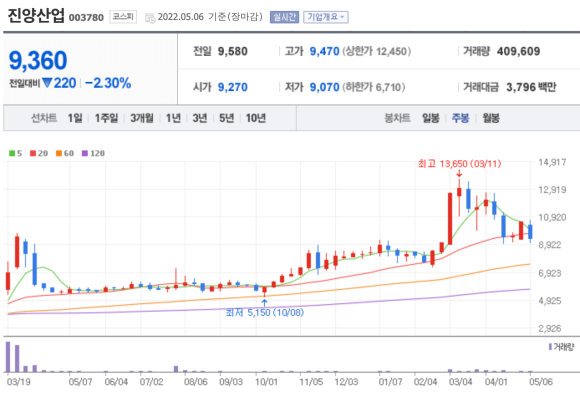580x396 pixels.
Task: Click the 최저 5,150 (10/08) marker
Action: click(264, 313)
